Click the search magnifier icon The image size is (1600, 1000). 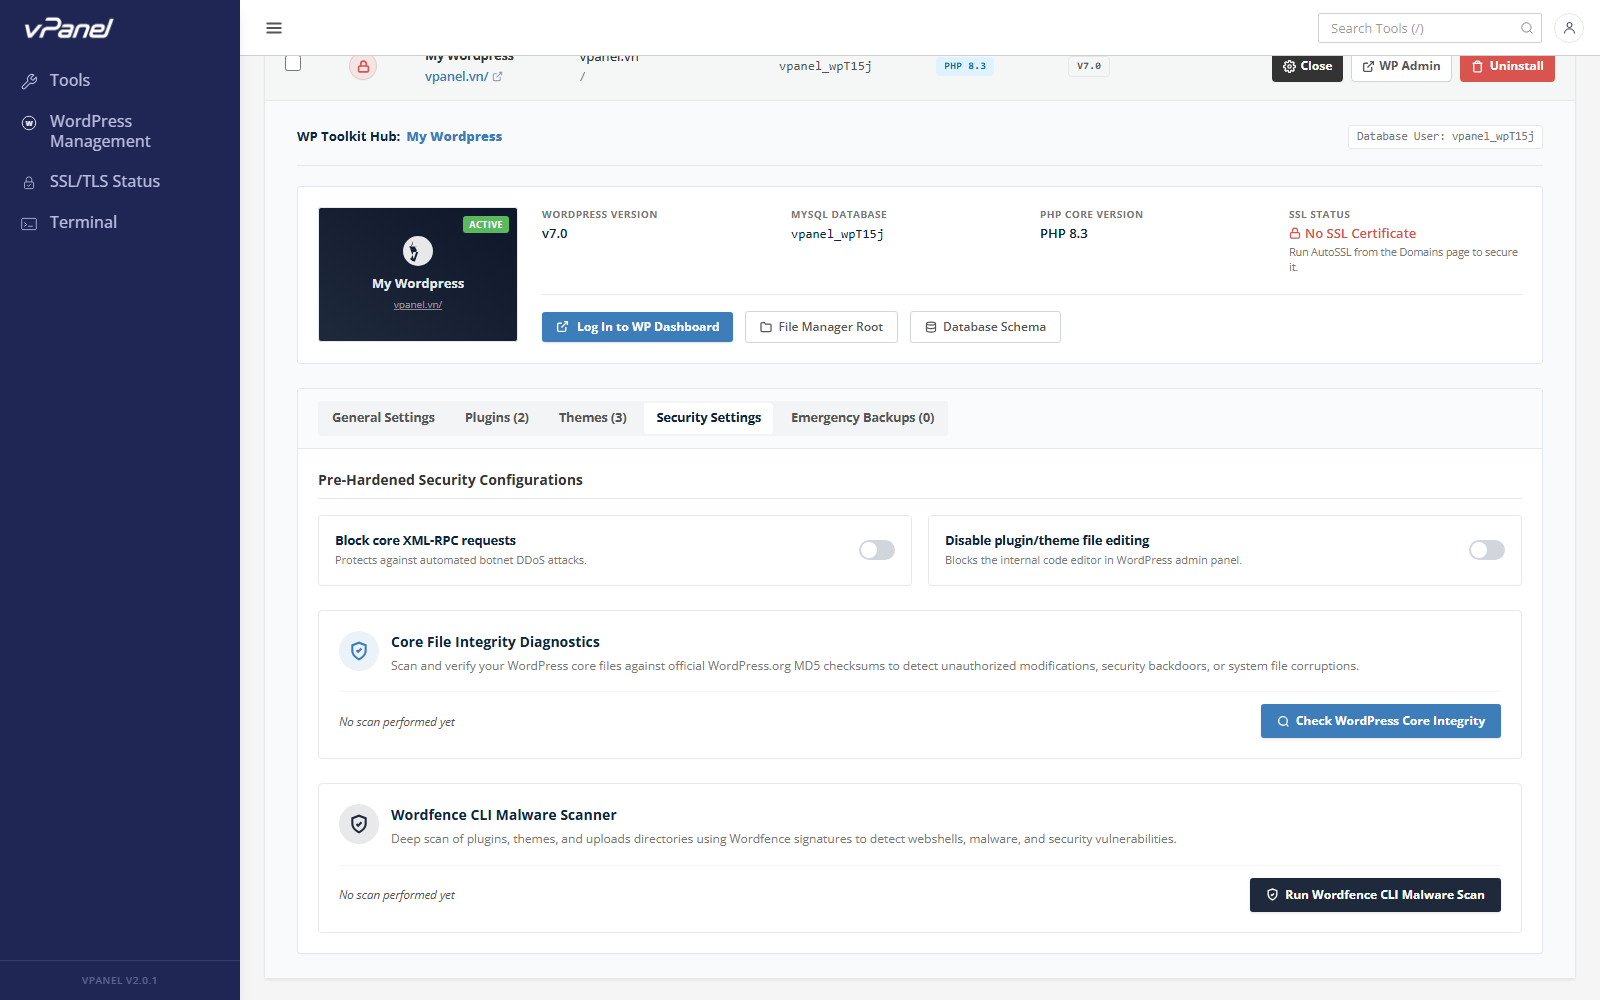[1527, 28]
